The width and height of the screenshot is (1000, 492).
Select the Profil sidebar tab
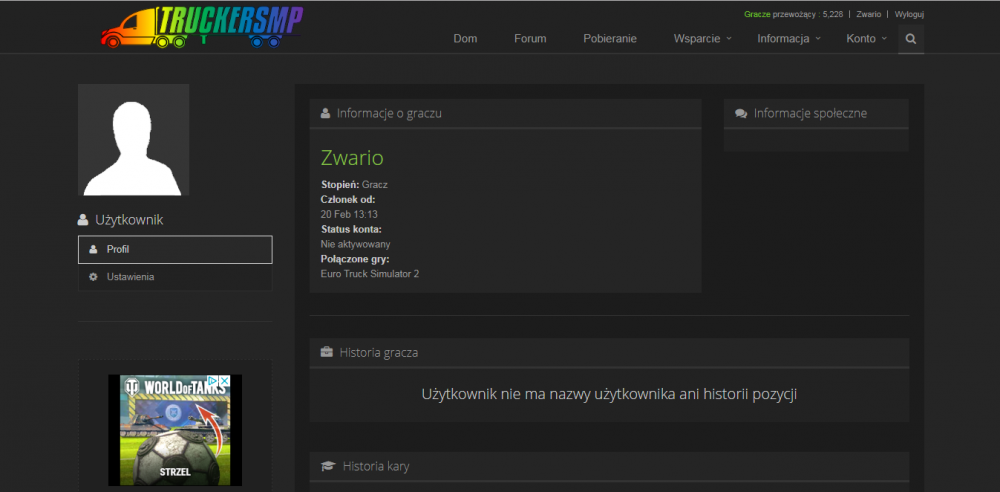(x=175, y=249)
